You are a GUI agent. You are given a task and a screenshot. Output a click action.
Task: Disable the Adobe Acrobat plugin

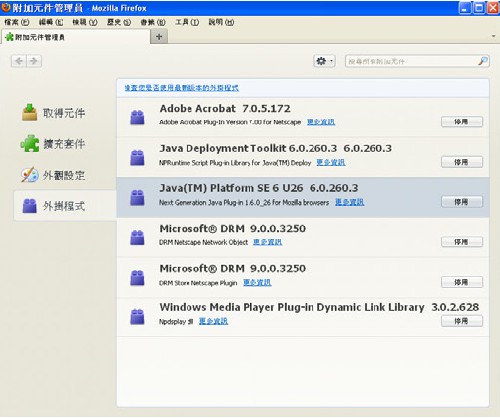pos(462,122)
